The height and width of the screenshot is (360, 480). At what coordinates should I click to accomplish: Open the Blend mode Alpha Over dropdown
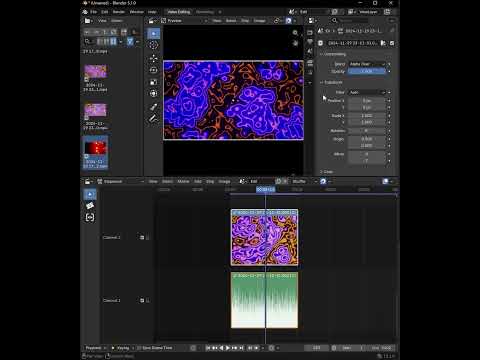tap(367, 64)
